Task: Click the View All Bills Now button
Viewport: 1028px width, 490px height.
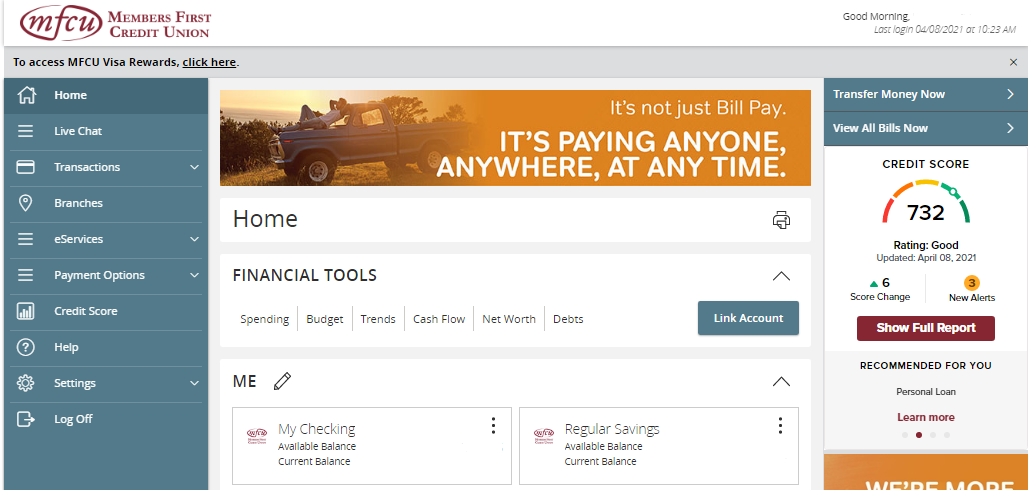Action: [926, 129]
